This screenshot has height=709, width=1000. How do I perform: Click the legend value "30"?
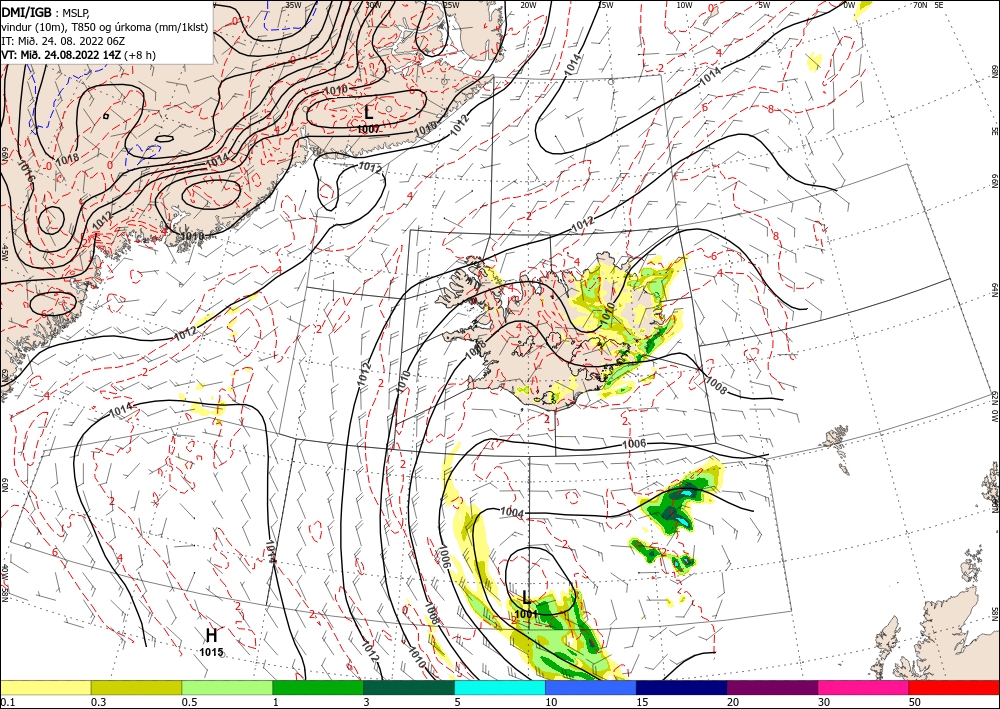(x=824, y=702)
